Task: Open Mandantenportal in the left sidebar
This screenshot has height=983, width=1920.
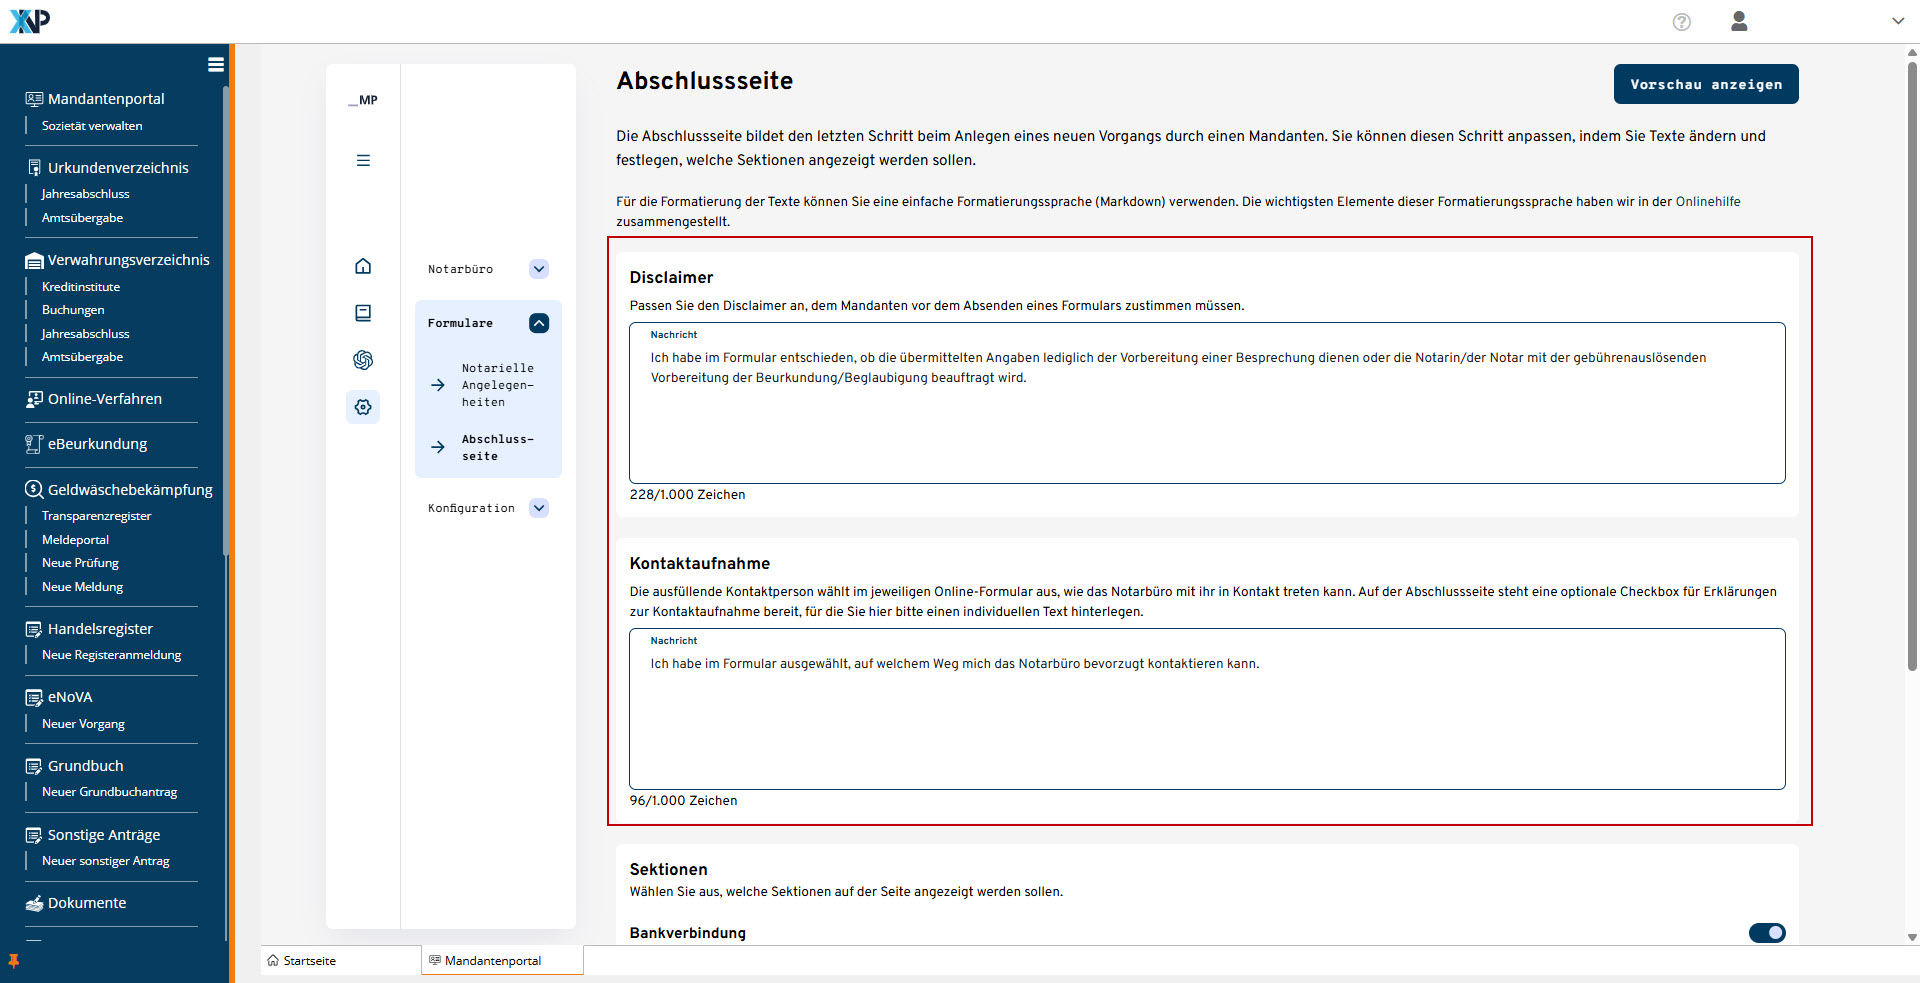Action: 106,99
